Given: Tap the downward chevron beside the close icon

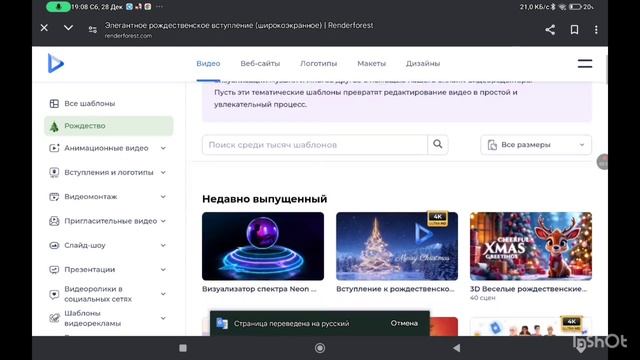Looking at the screenshot, I should [x=68, y=28].
